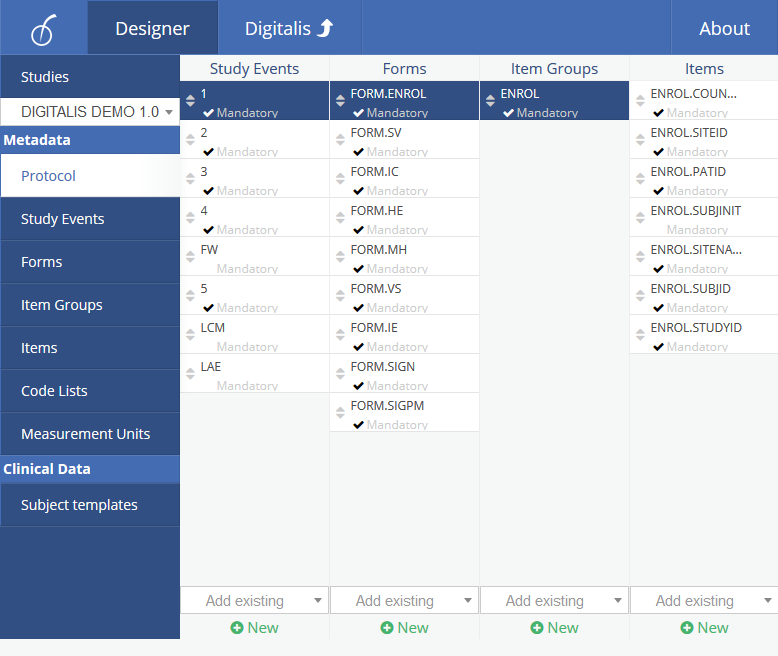Image resolution: width=778 pixels, height=656 pixels.
Task: Toggle the Mandatory check for the FW study event
Action: 209,269
